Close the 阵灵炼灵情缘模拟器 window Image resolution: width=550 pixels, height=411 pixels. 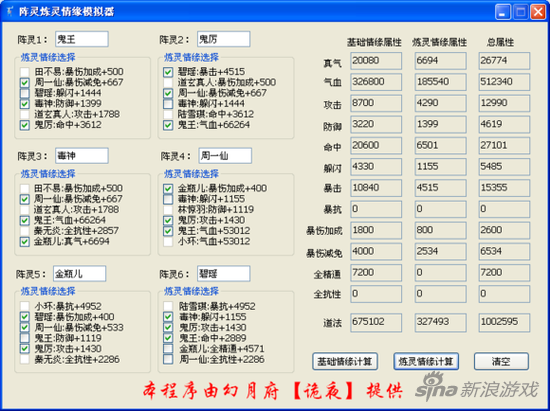coord(538,12)
